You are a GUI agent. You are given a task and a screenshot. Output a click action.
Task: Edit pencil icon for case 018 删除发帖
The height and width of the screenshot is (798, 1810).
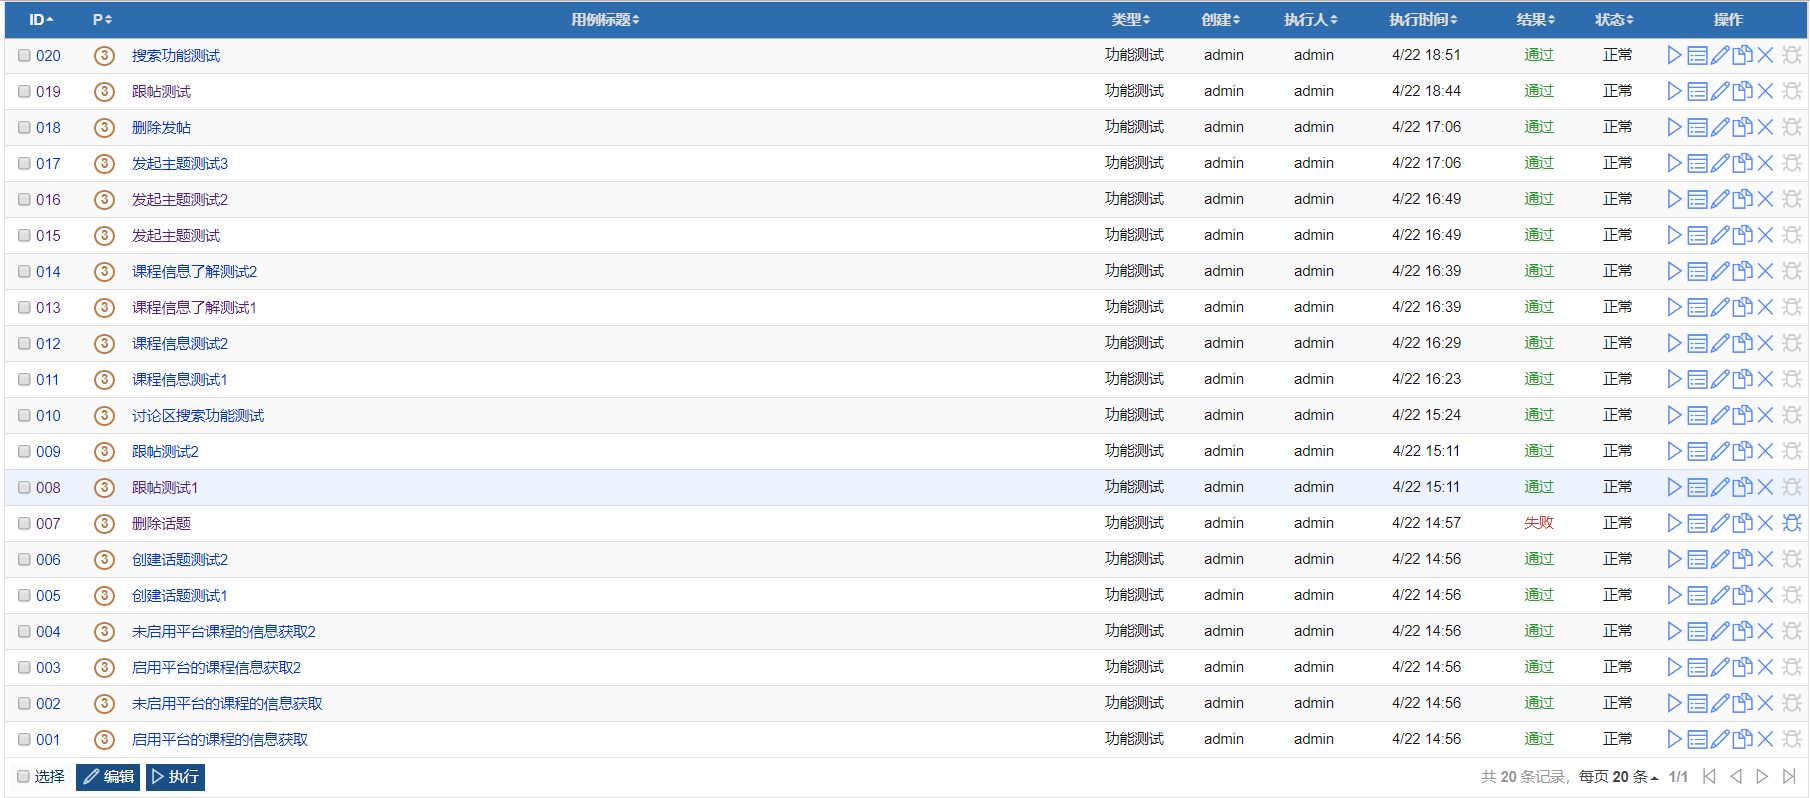1720,128
